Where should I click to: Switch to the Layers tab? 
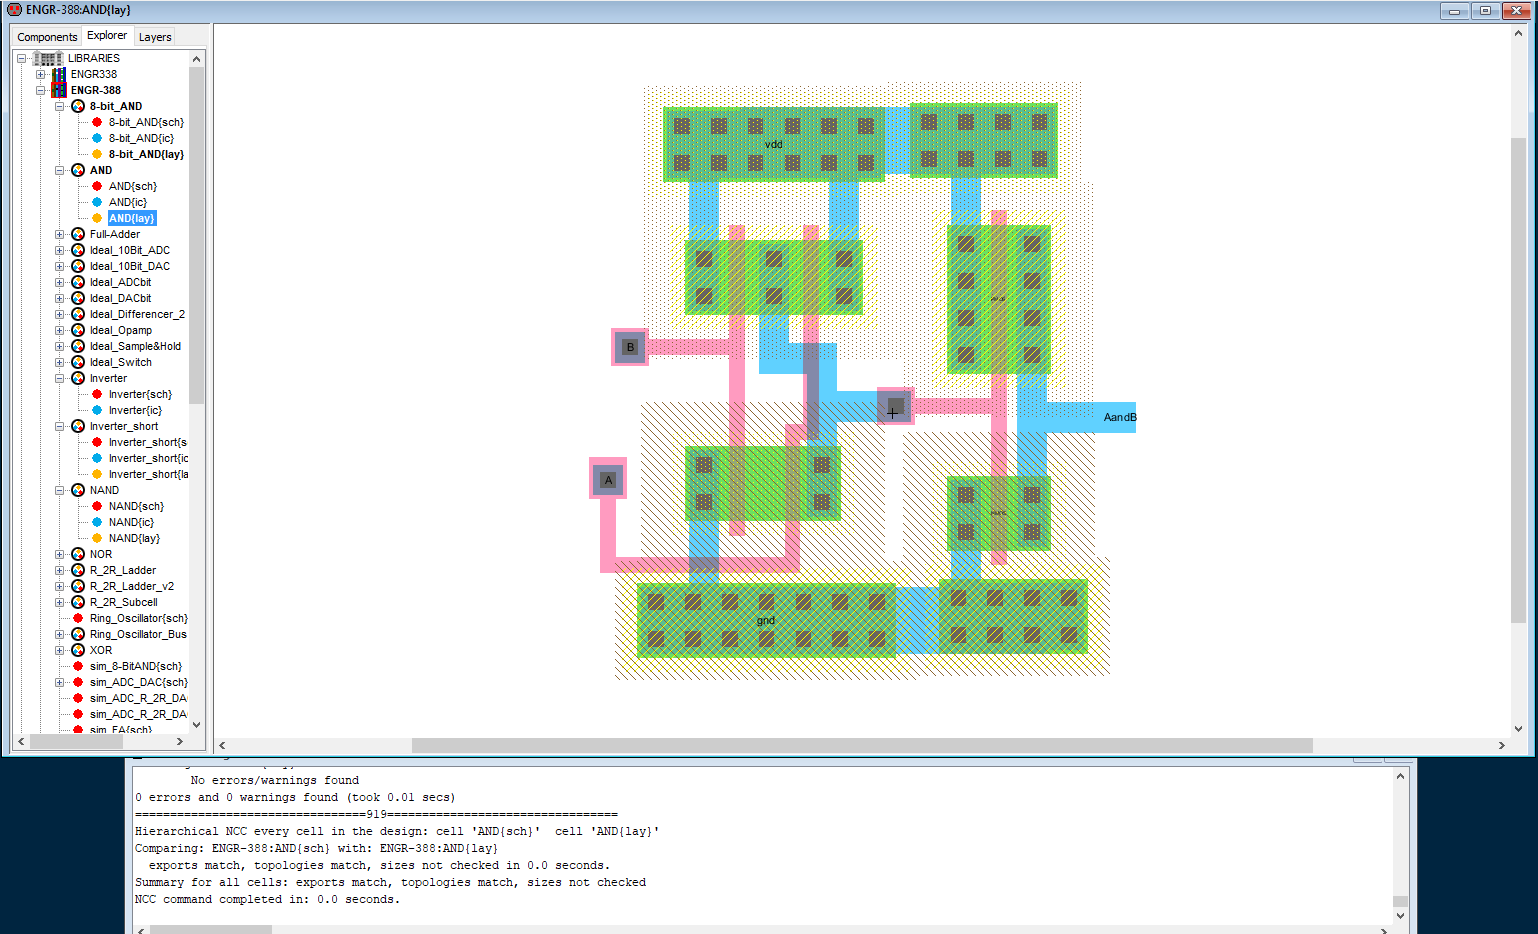tap(155, 37)
